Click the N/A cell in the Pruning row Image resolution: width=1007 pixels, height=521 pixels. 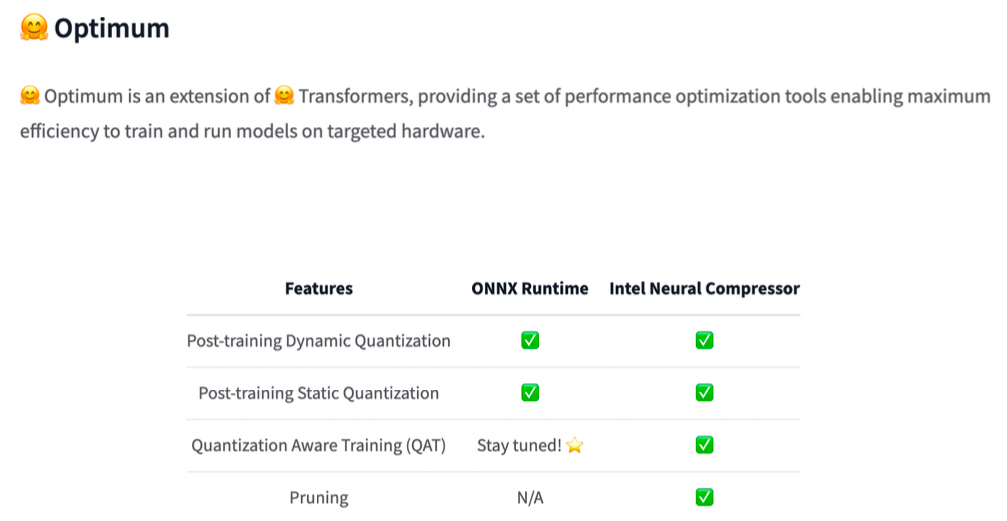[x=530, y=497]
